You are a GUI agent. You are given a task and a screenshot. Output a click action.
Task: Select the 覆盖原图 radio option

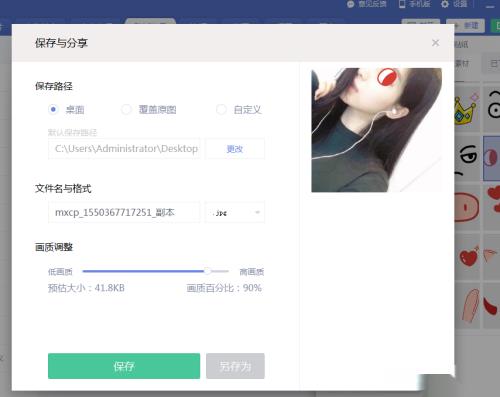pos(126,109)
